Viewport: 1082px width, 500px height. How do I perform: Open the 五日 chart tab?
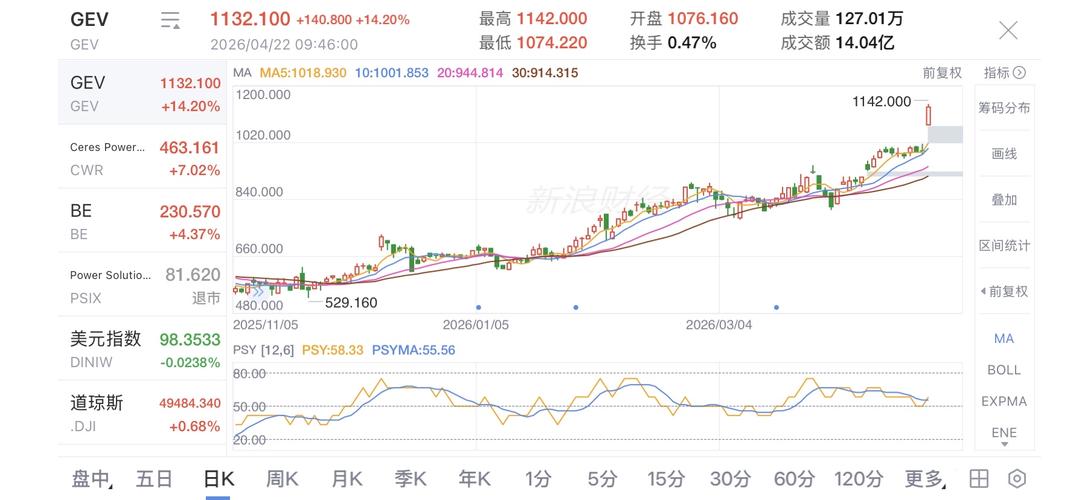tap(154, 478)
